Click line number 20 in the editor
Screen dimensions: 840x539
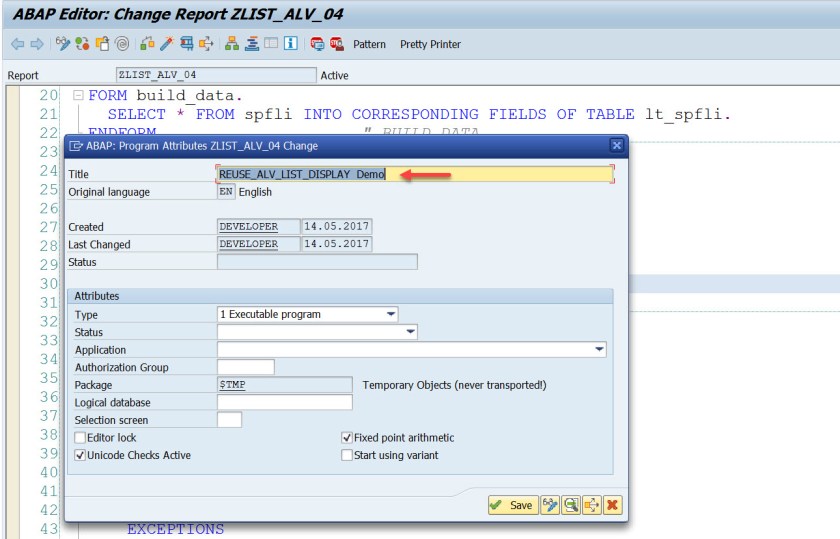(48, 95)
